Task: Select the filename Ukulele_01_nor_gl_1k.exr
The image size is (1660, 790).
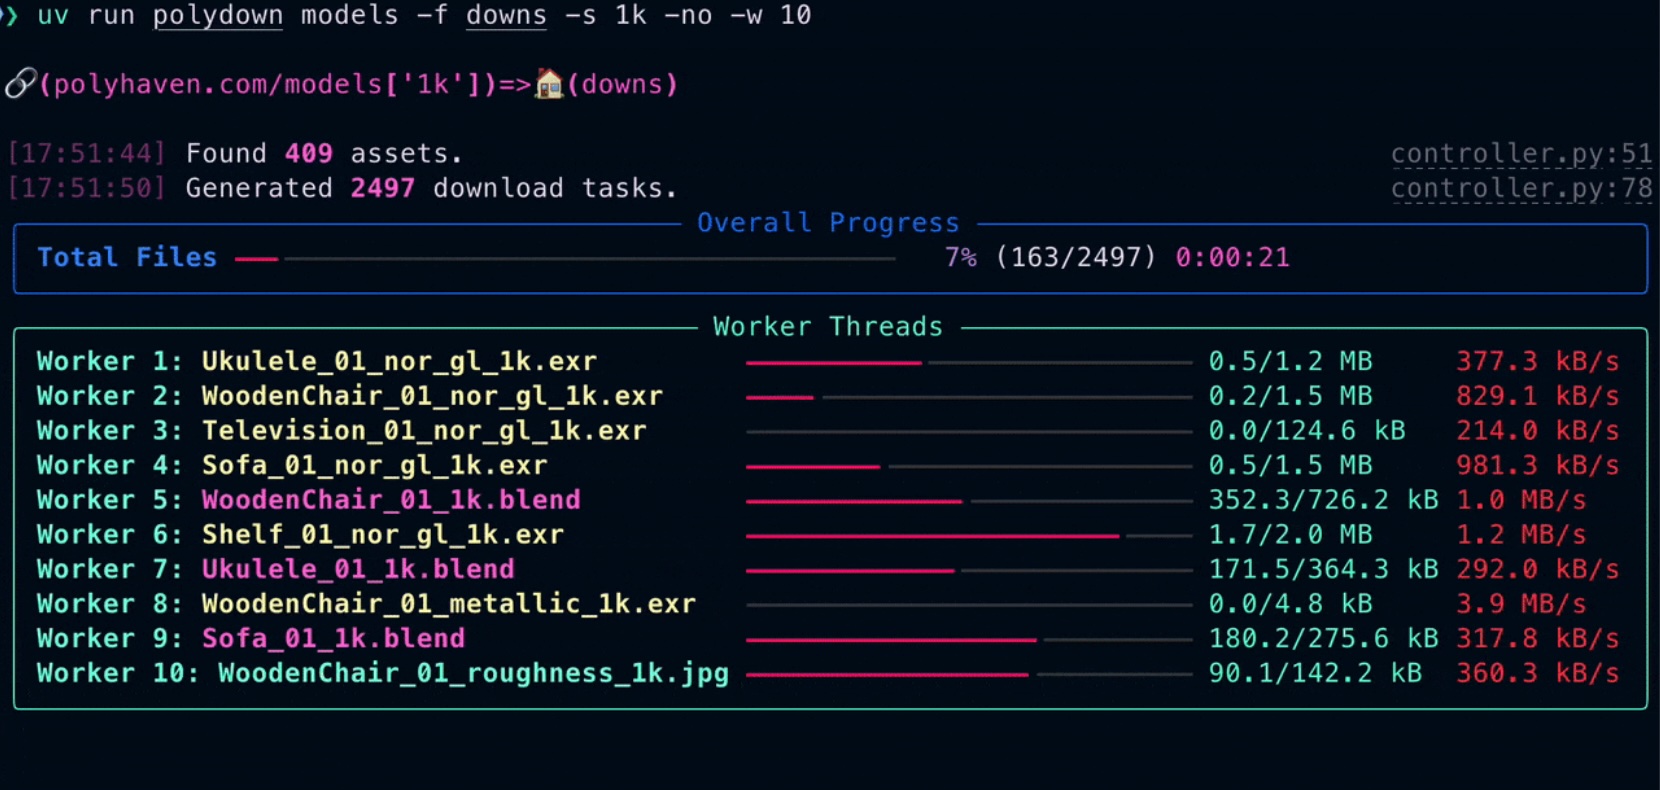Action: click(x=399, y=361)
